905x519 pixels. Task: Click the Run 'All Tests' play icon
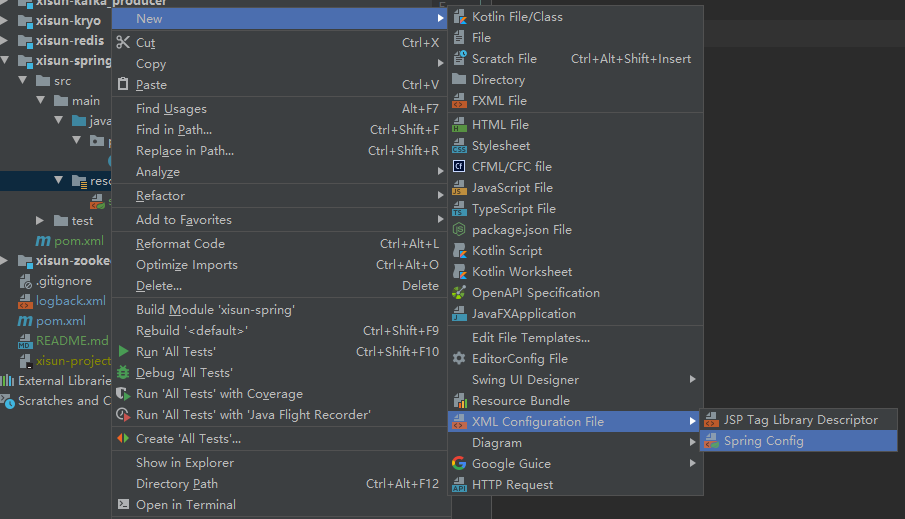(x=123, y=352)
